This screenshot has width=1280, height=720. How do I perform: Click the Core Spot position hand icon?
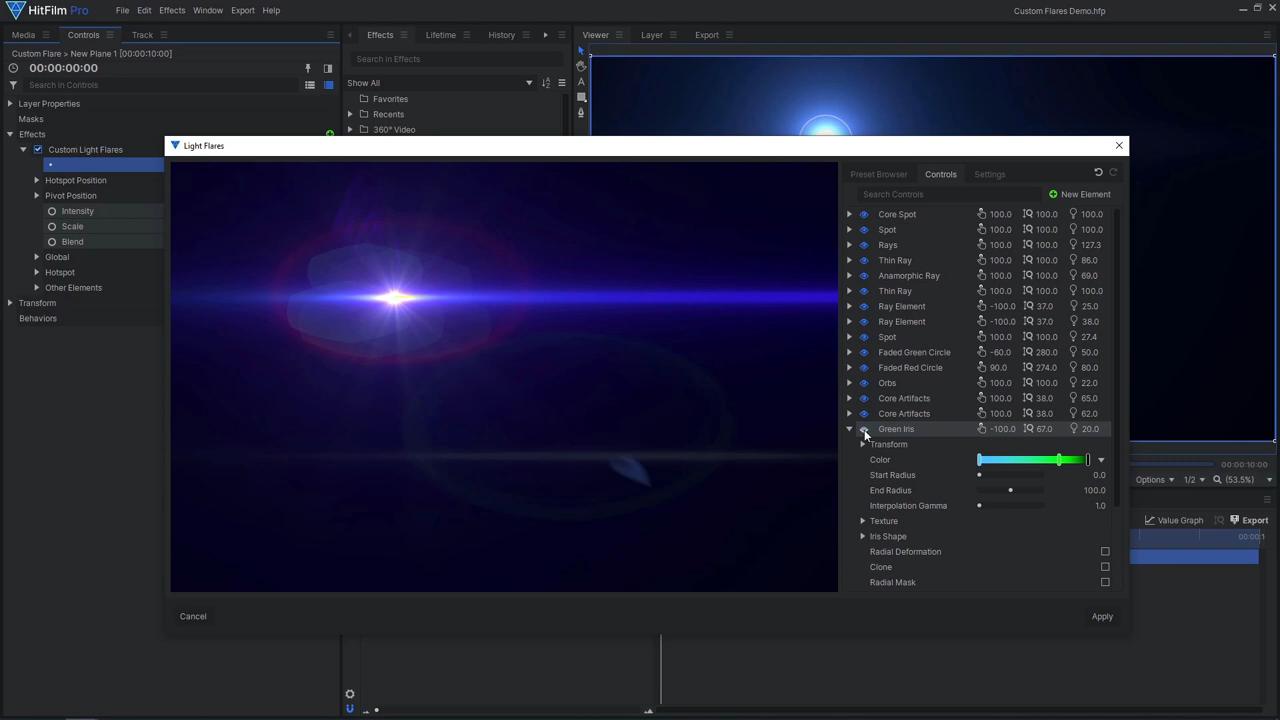coord(982,214)
